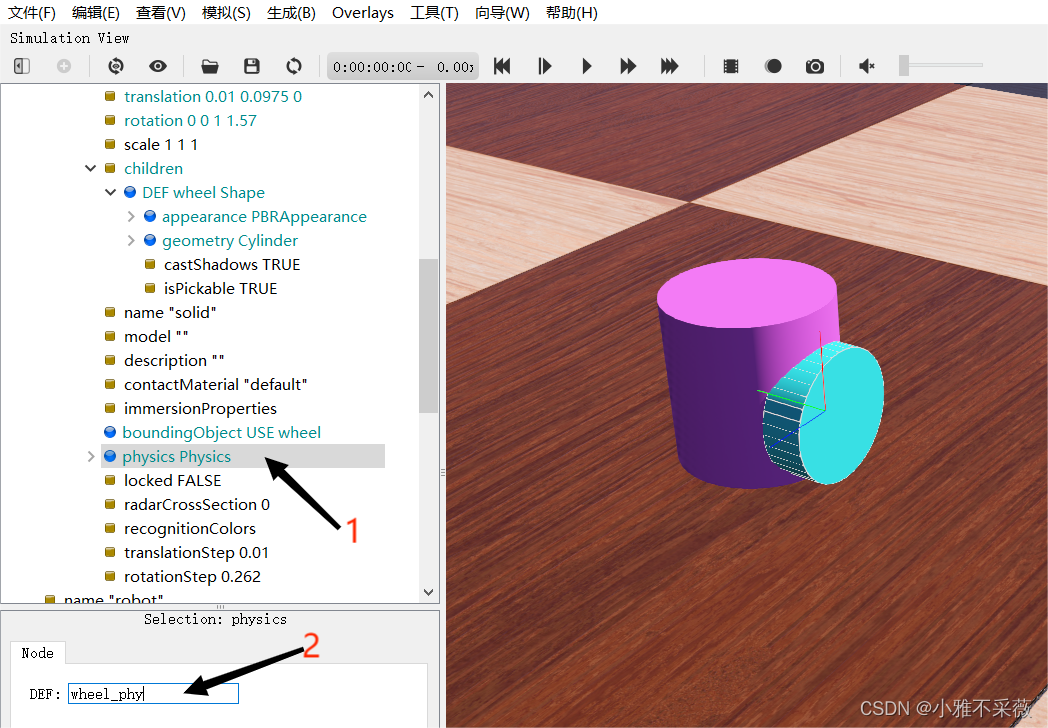Click the restore viewpoint icon

pos(116,66)
